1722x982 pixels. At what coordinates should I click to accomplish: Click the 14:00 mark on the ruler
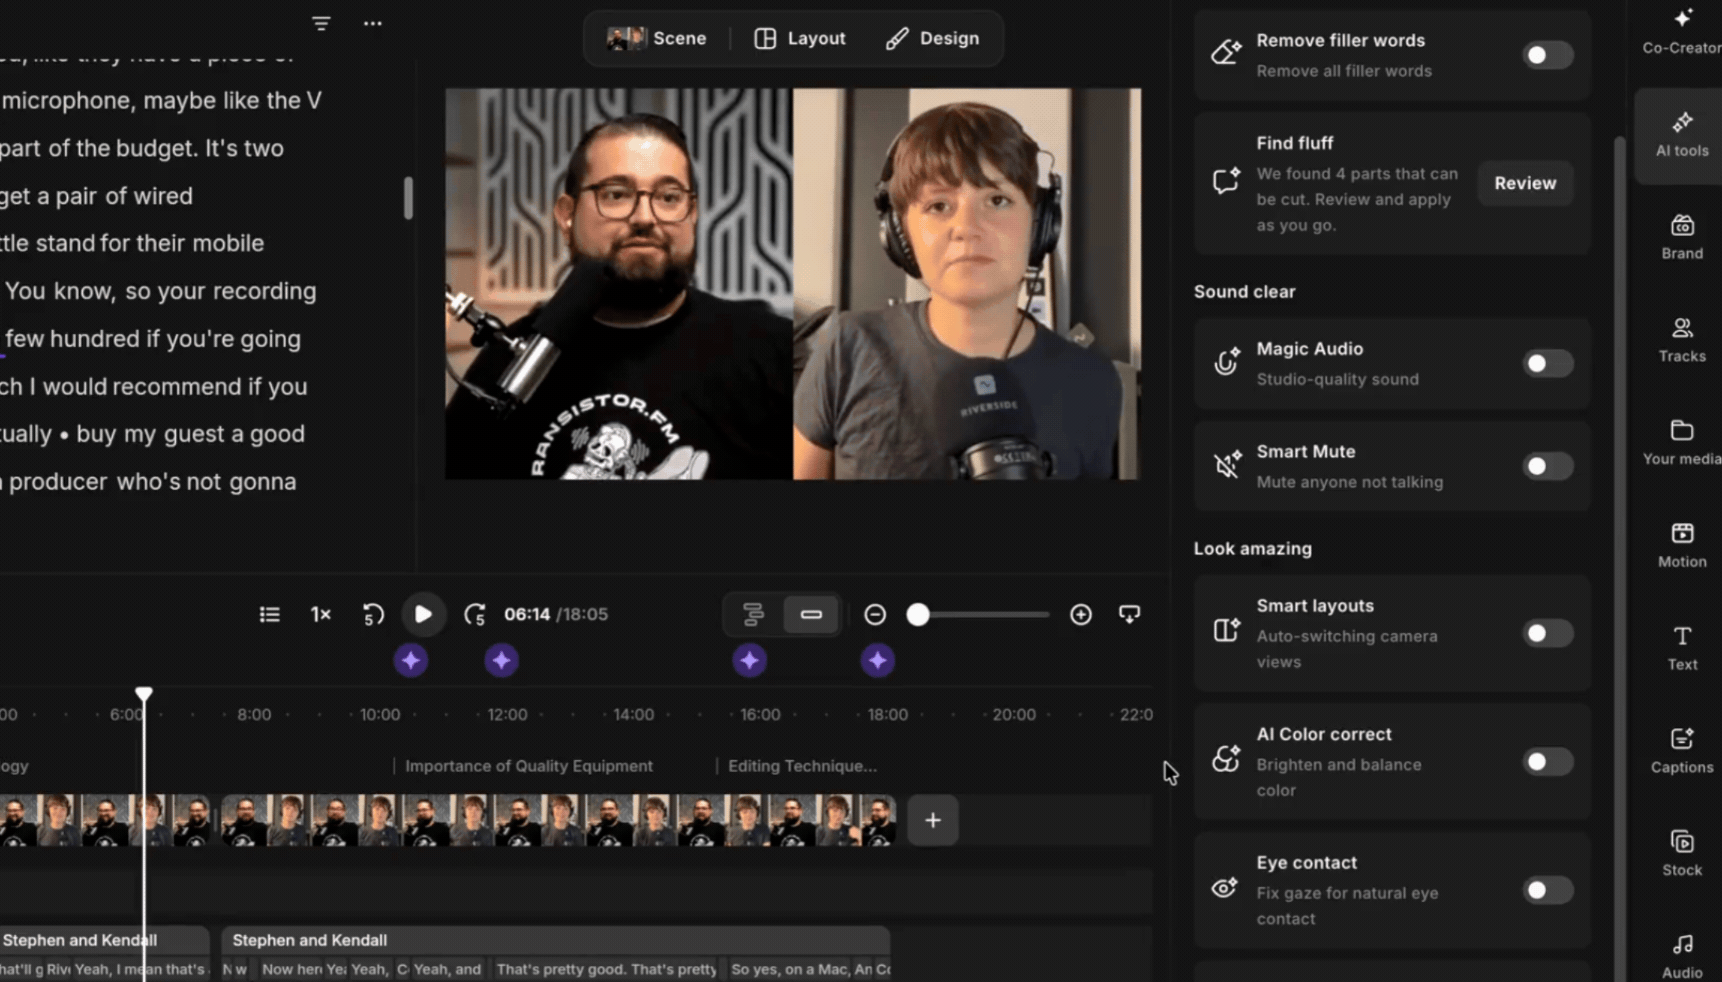click(x=634, y=714)
